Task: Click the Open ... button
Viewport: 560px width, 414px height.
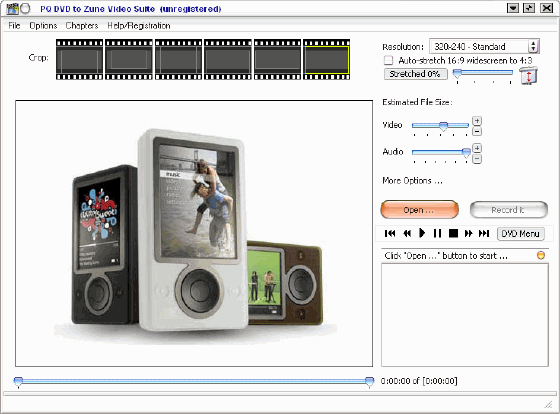Action: tap(419, 210)
